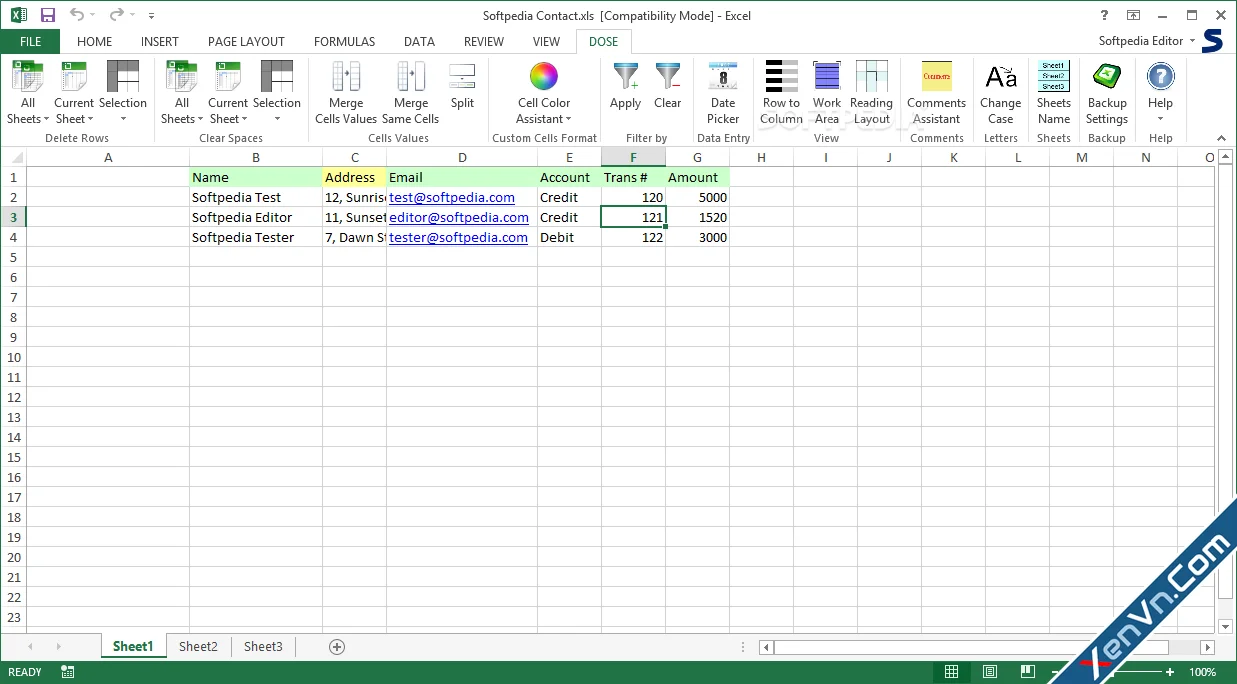Click the Row to Column icon

coord(781,76)
